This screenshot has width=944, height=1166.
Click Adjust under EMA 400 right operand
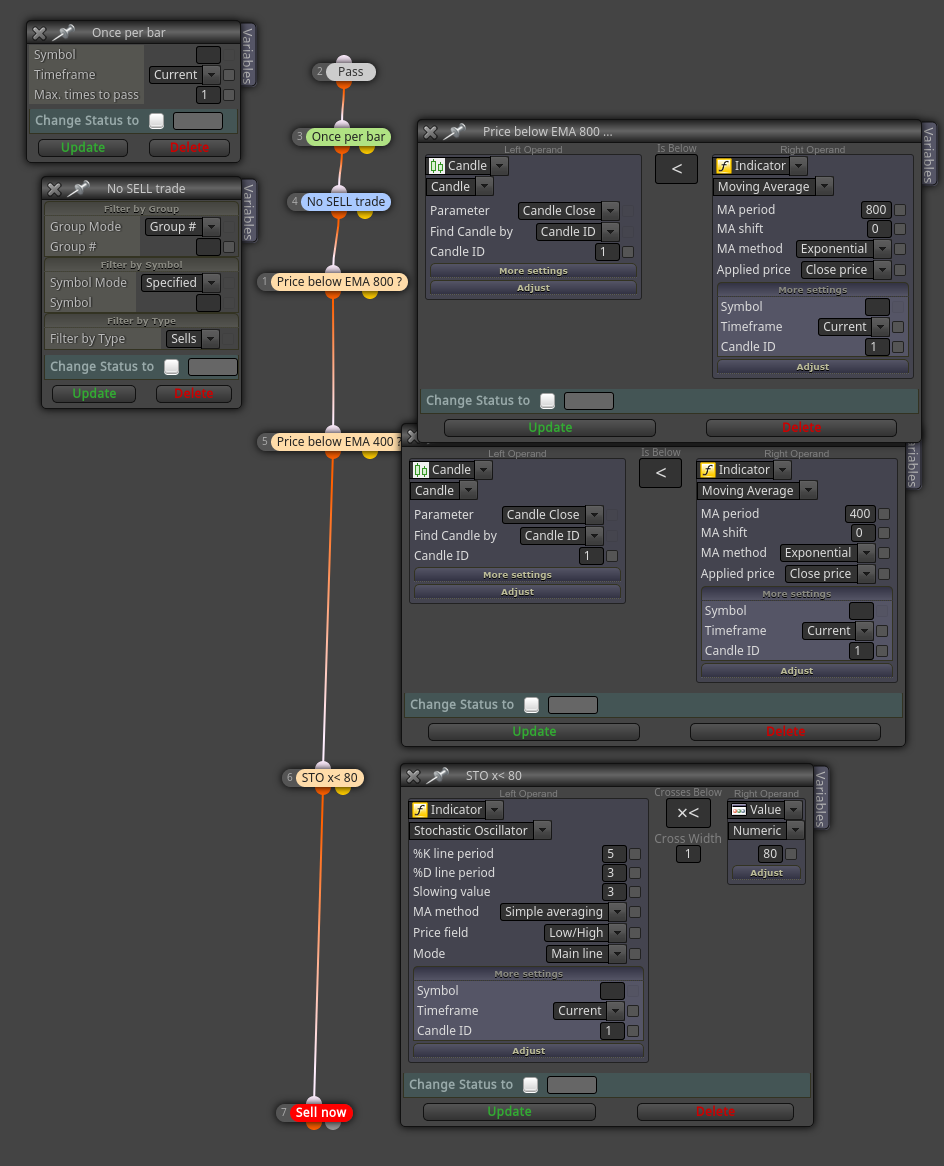coord(796,671)
